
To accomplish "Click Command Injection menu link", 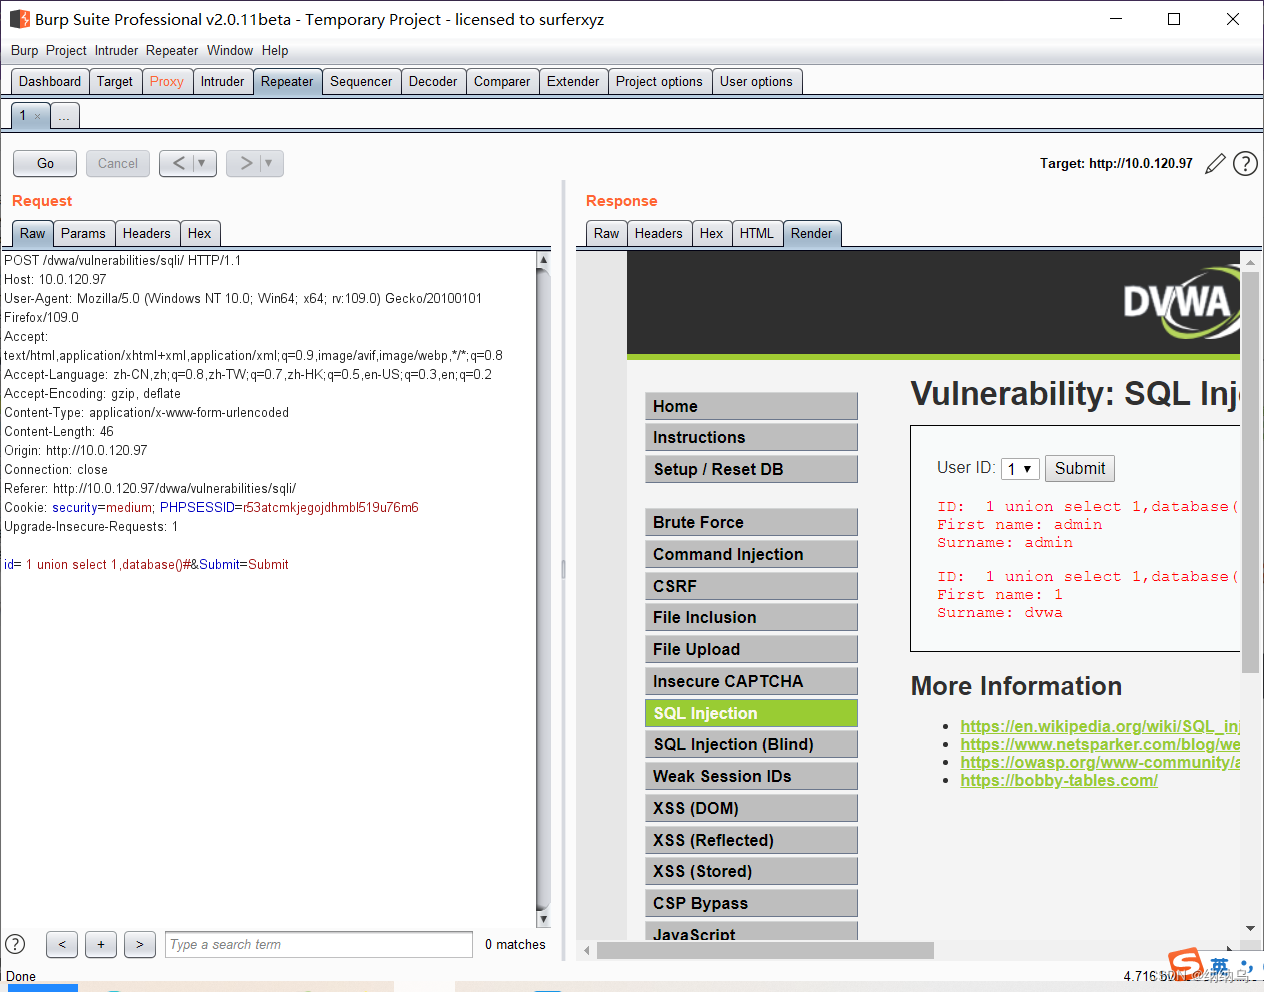I will tap(751, 554).
